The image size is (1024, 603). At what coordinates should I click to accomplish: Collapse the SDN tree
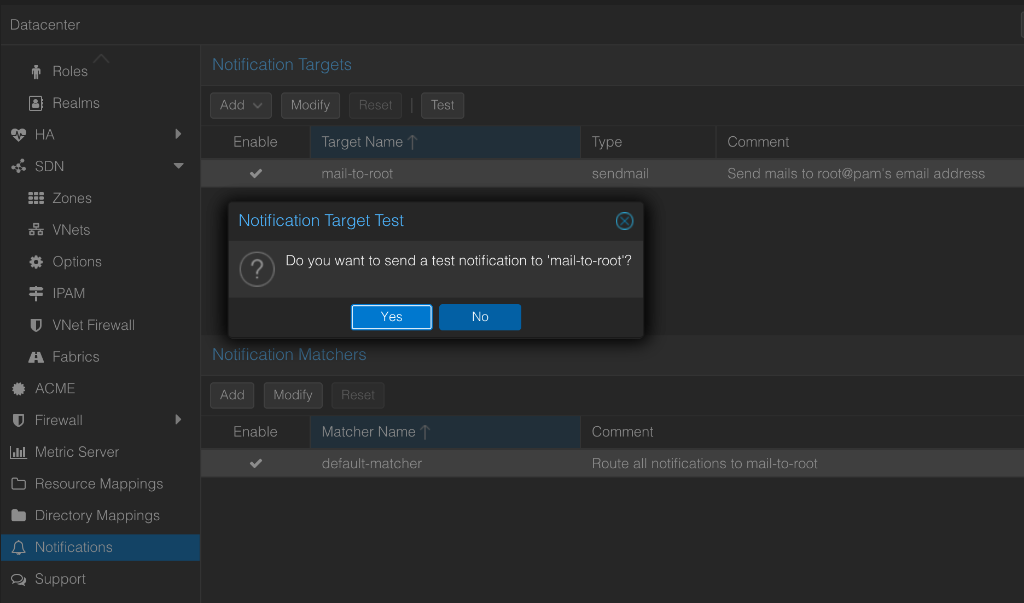[178, 166]
